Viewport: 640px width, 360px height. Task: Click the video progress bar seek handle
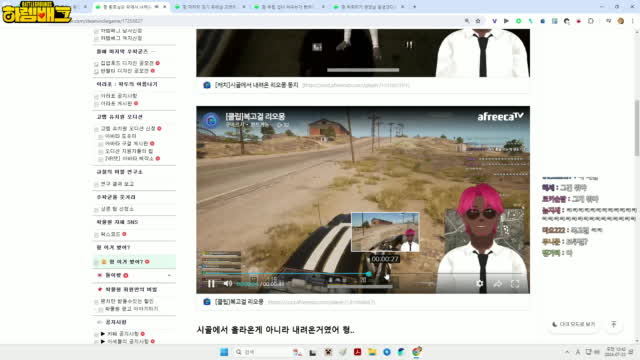tap(369, 273)
